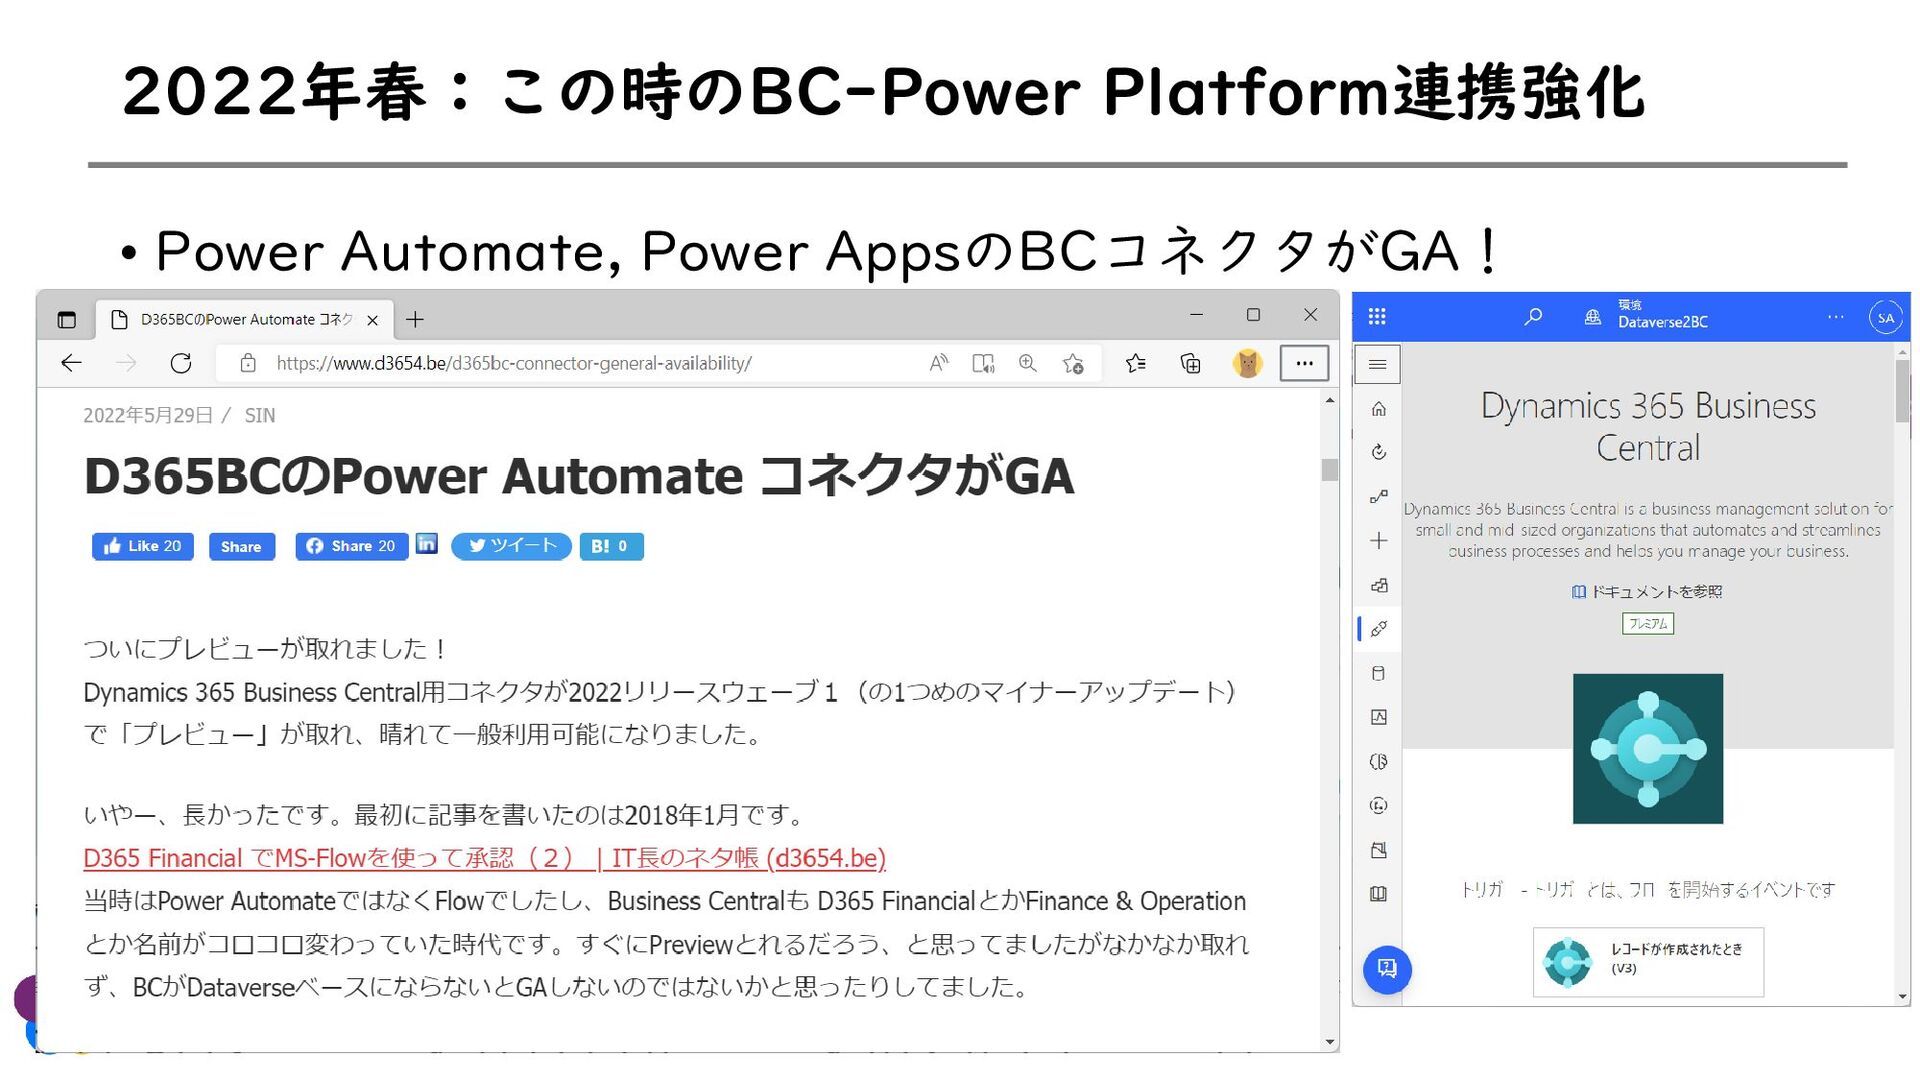View site information lock icon
Screen dimensions: 1920x1080
click(248, 363)
